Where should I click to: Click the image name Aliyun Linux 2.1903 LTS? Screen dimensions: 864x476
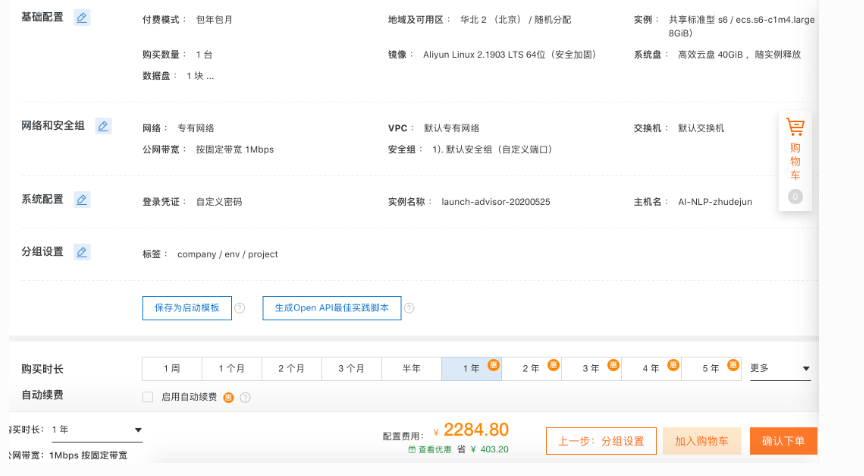[x=510, y=55]
